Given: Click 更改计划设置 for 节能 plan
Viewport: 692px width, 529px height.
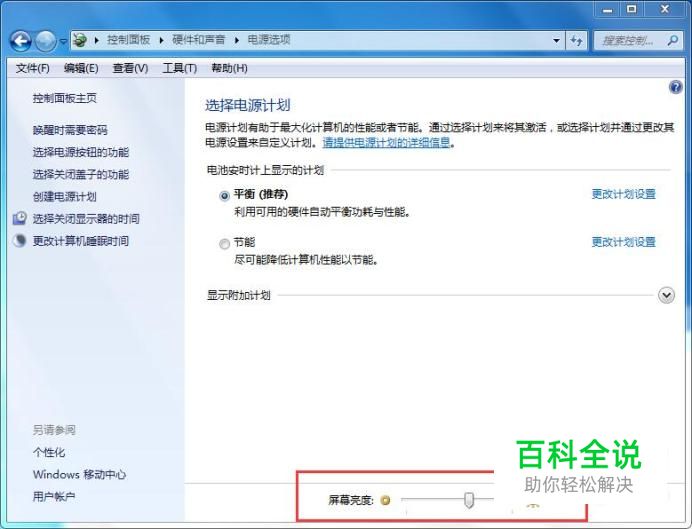Looking at the screenshot, I should (x=623, y=242).
